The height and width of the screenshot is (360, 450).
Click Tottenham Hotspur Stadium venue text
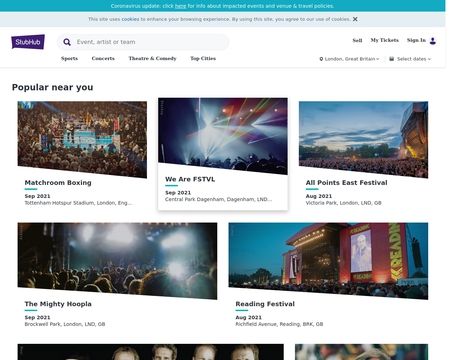point(78,203)
